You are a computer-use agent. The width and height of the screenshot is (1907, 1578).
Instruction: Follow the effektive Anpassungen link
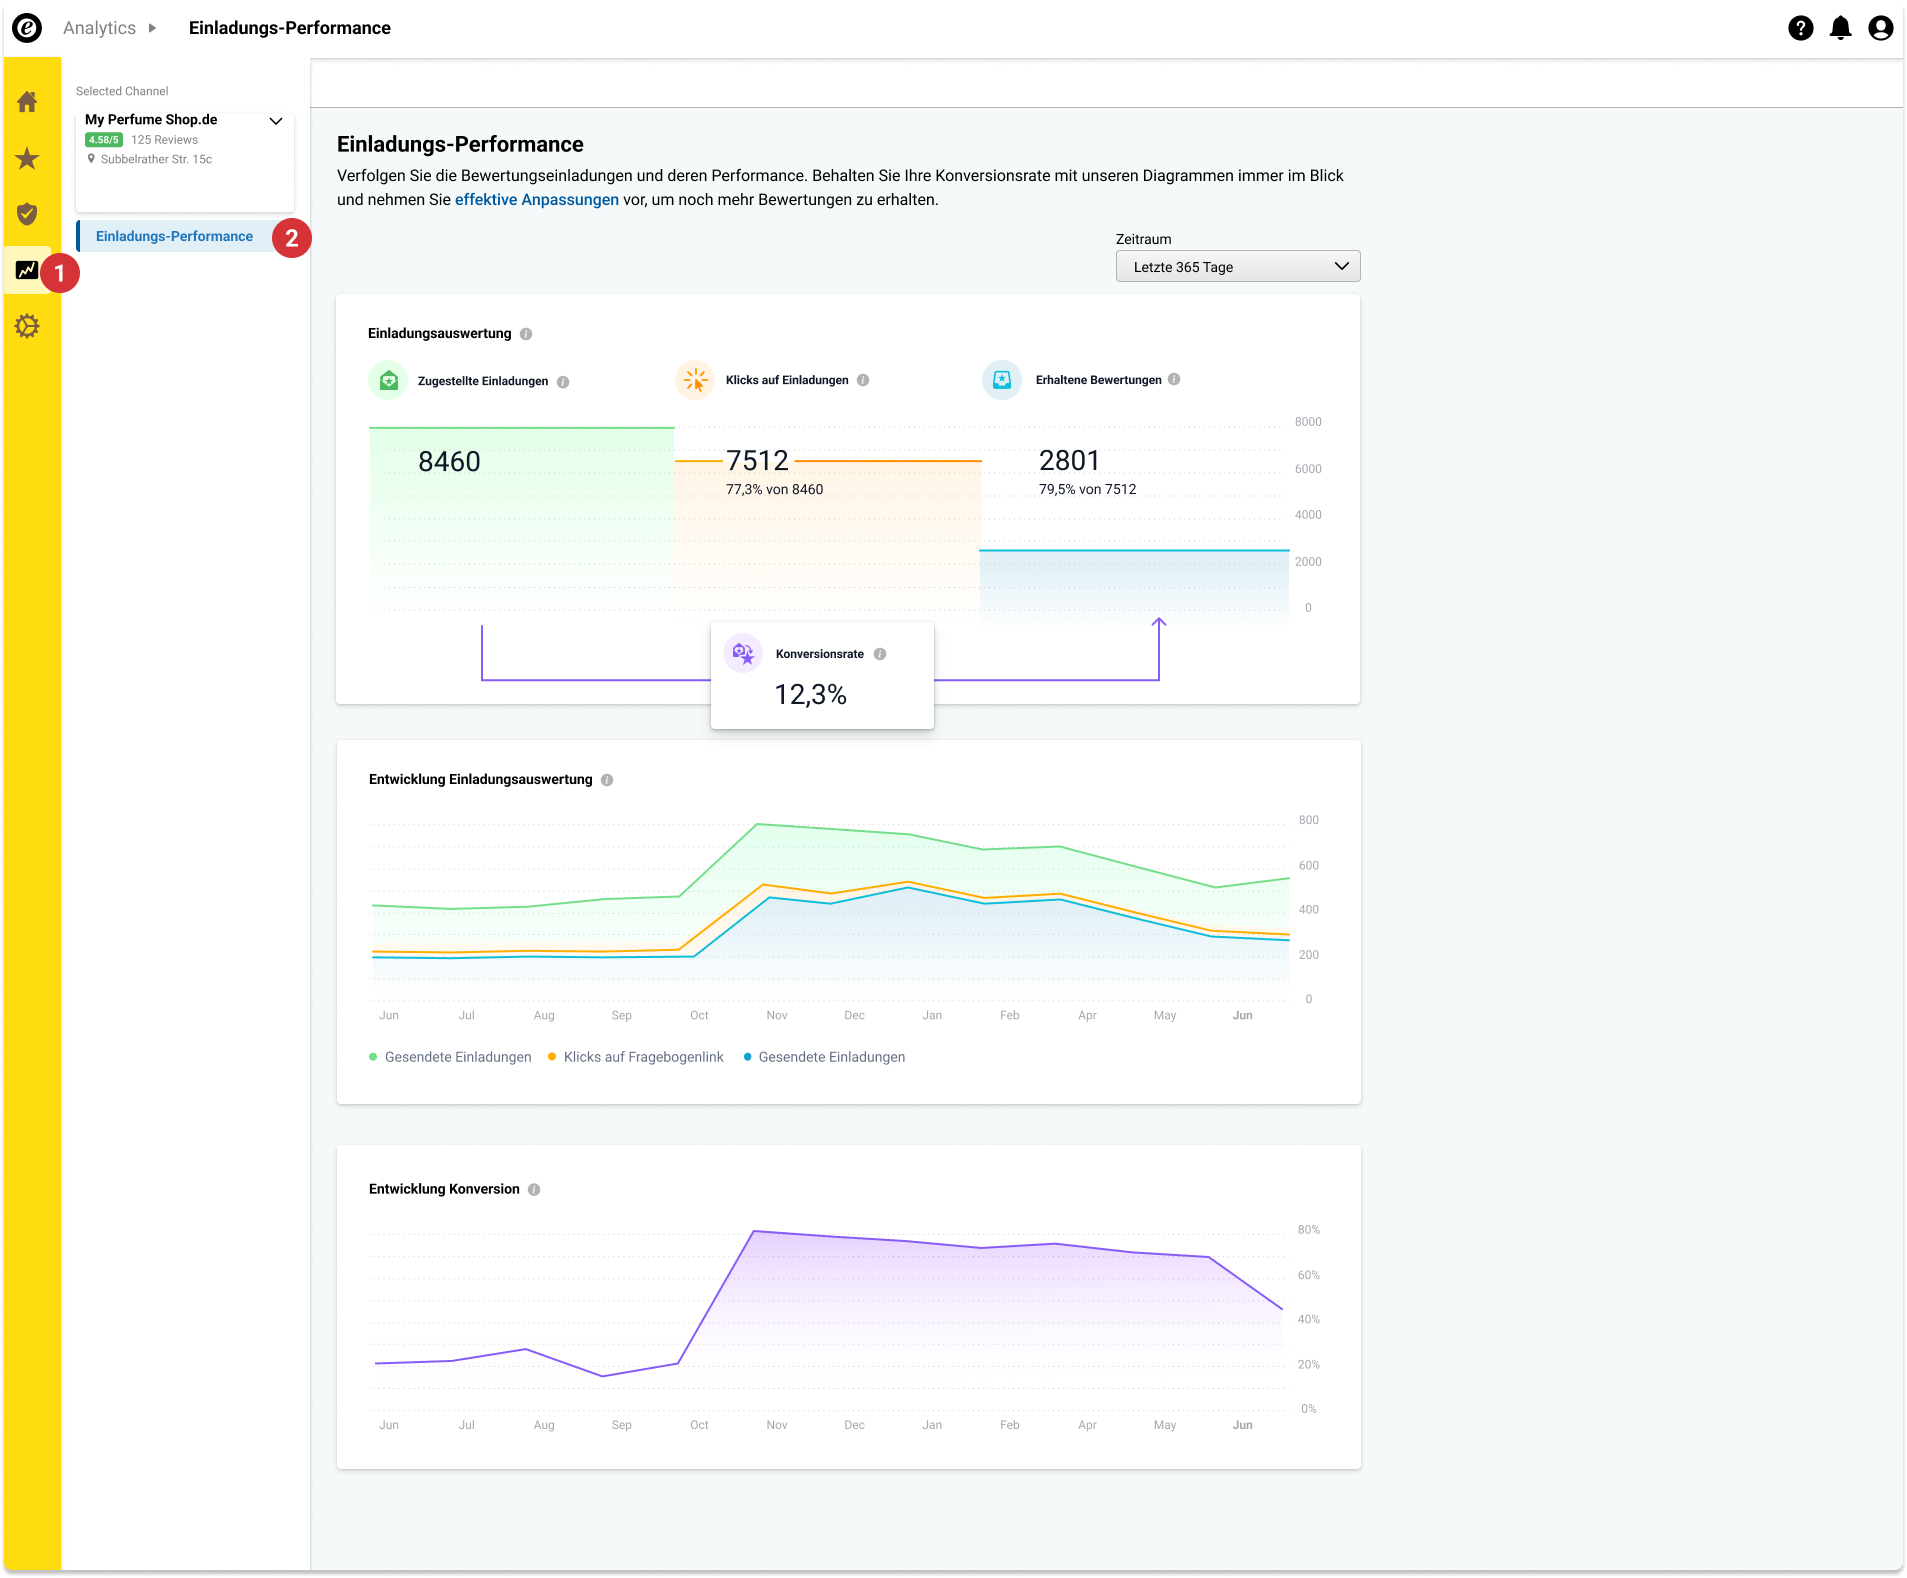(536, 200)
